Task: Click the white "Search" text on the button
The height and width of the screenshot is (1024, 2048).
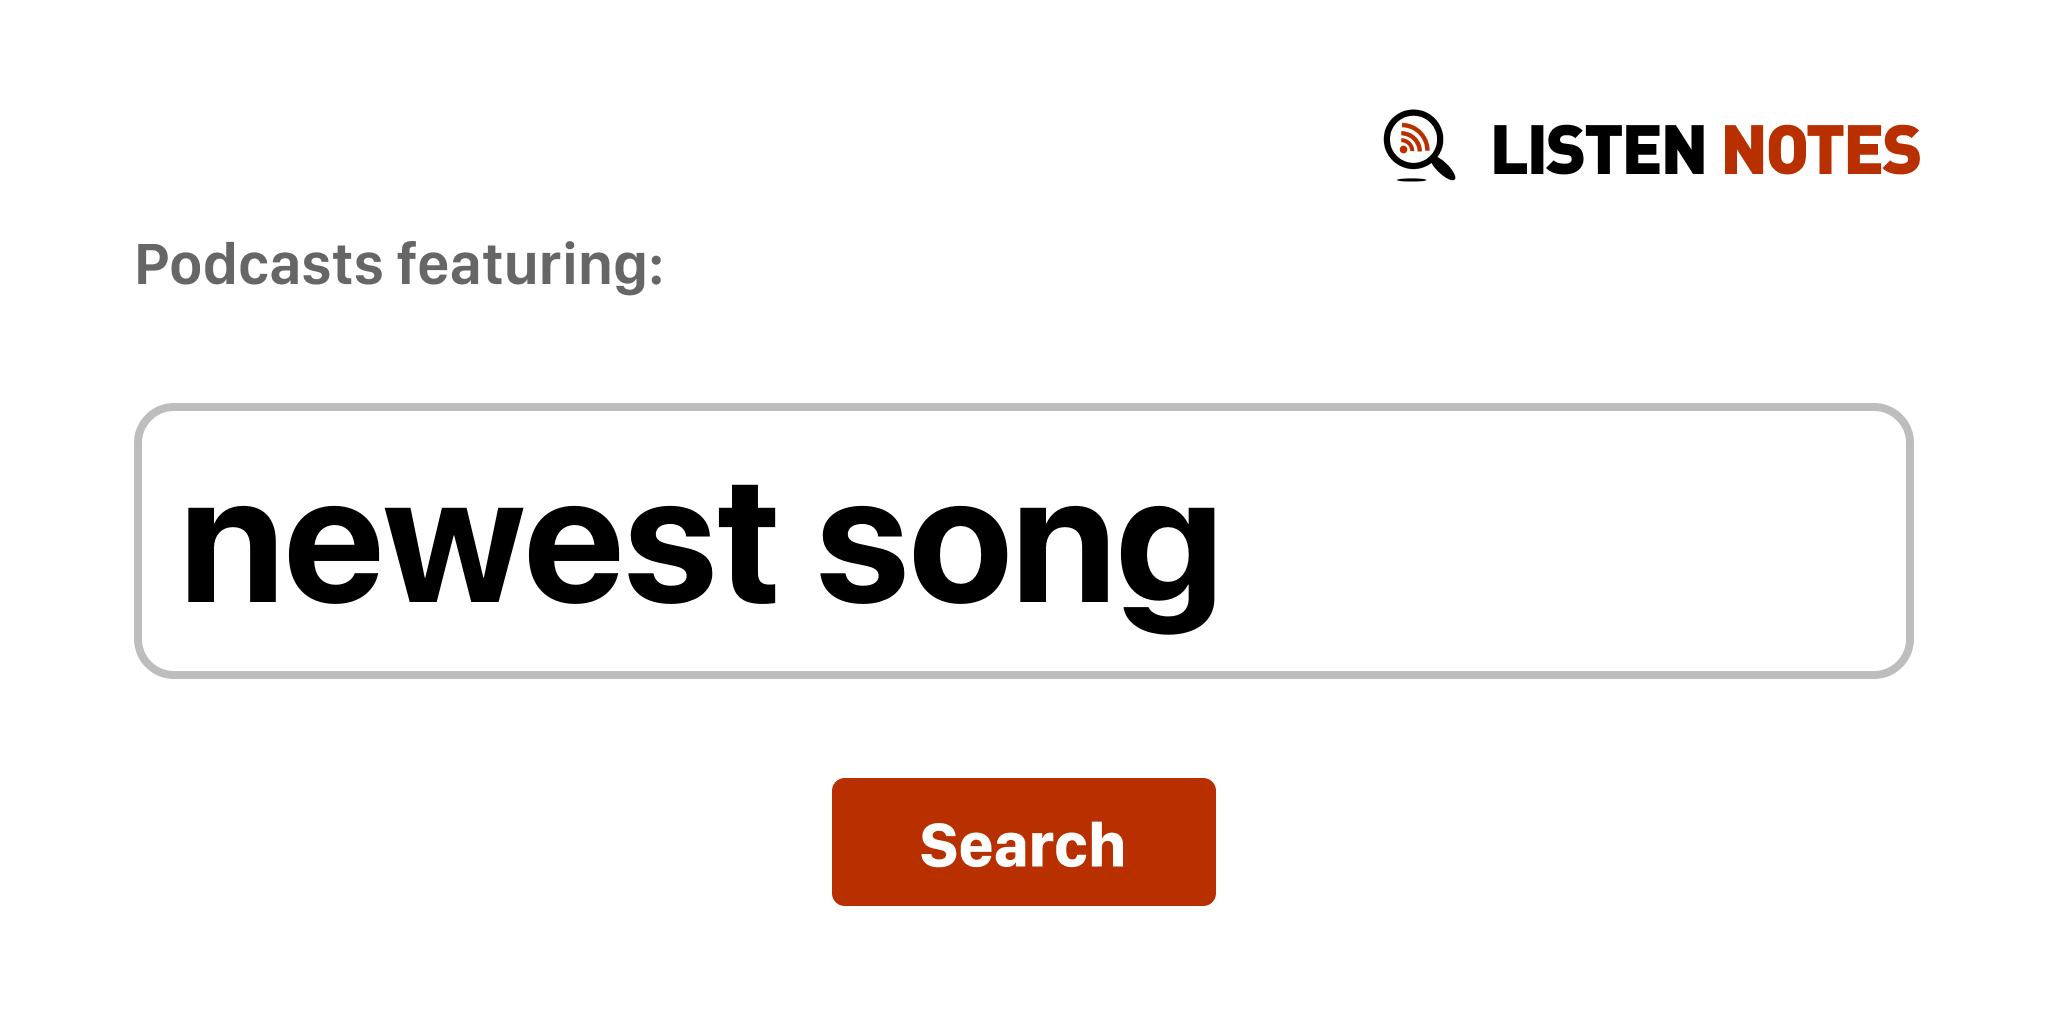Action: tap(1022, 845)
